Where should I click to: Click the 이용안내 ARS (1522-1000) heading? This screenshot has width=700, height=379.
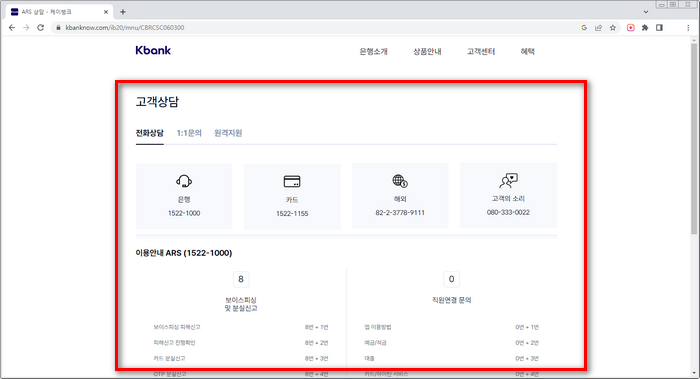[184, 253]
